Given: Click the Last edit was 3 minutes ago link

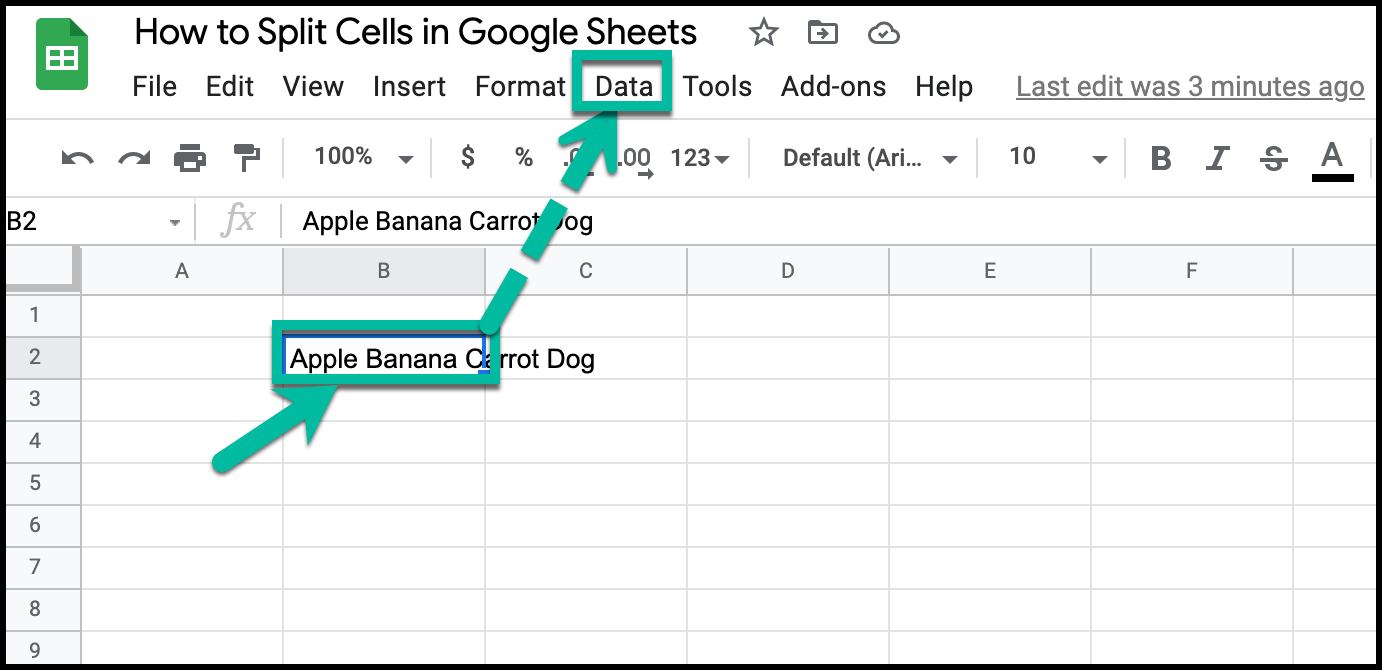Looking at the screenshot, I should (x=1189, y=87).
